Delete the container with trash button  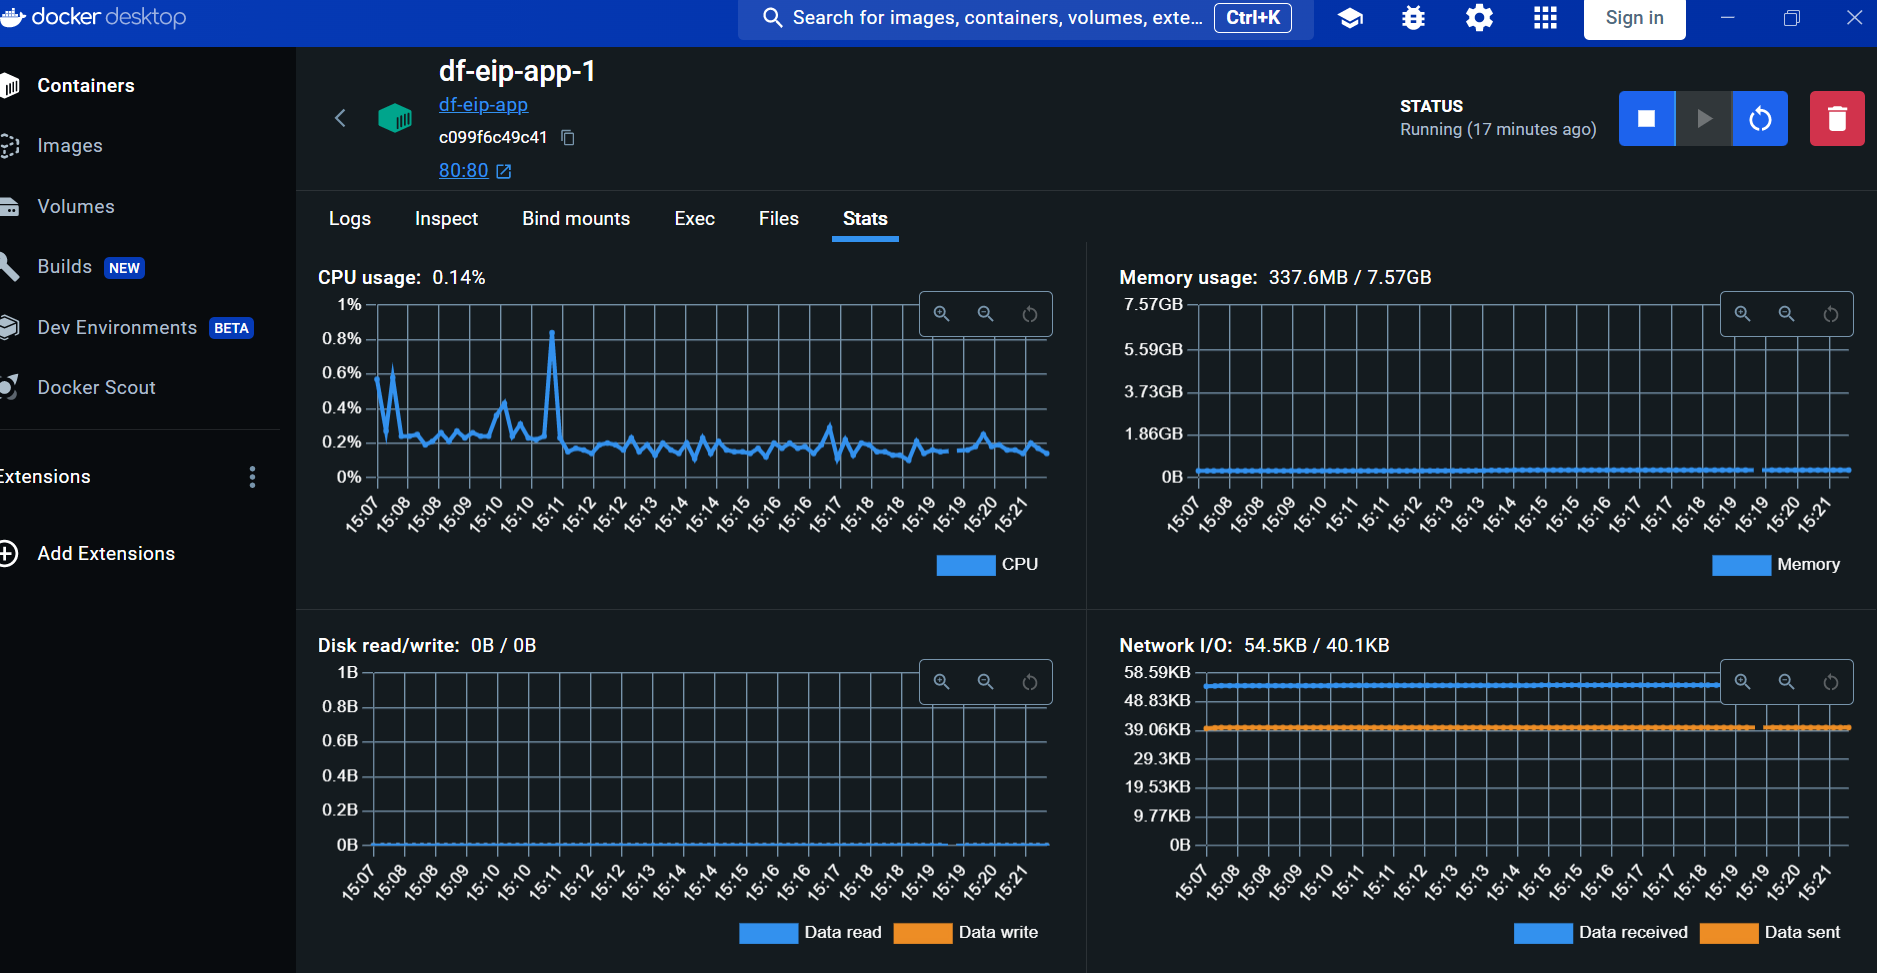click(x=1836, y=119)
